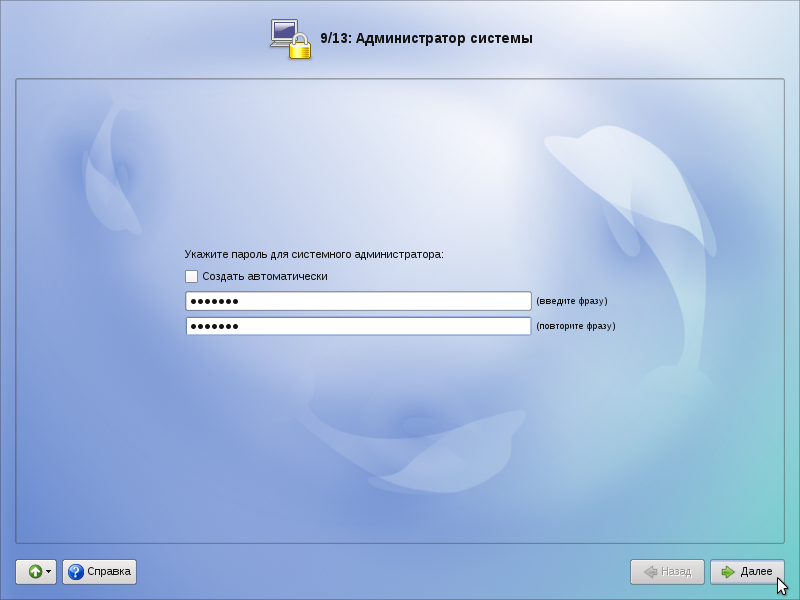Click the Укажите пароль для системного администратора label
800x600 pixels.
(313, 254)
